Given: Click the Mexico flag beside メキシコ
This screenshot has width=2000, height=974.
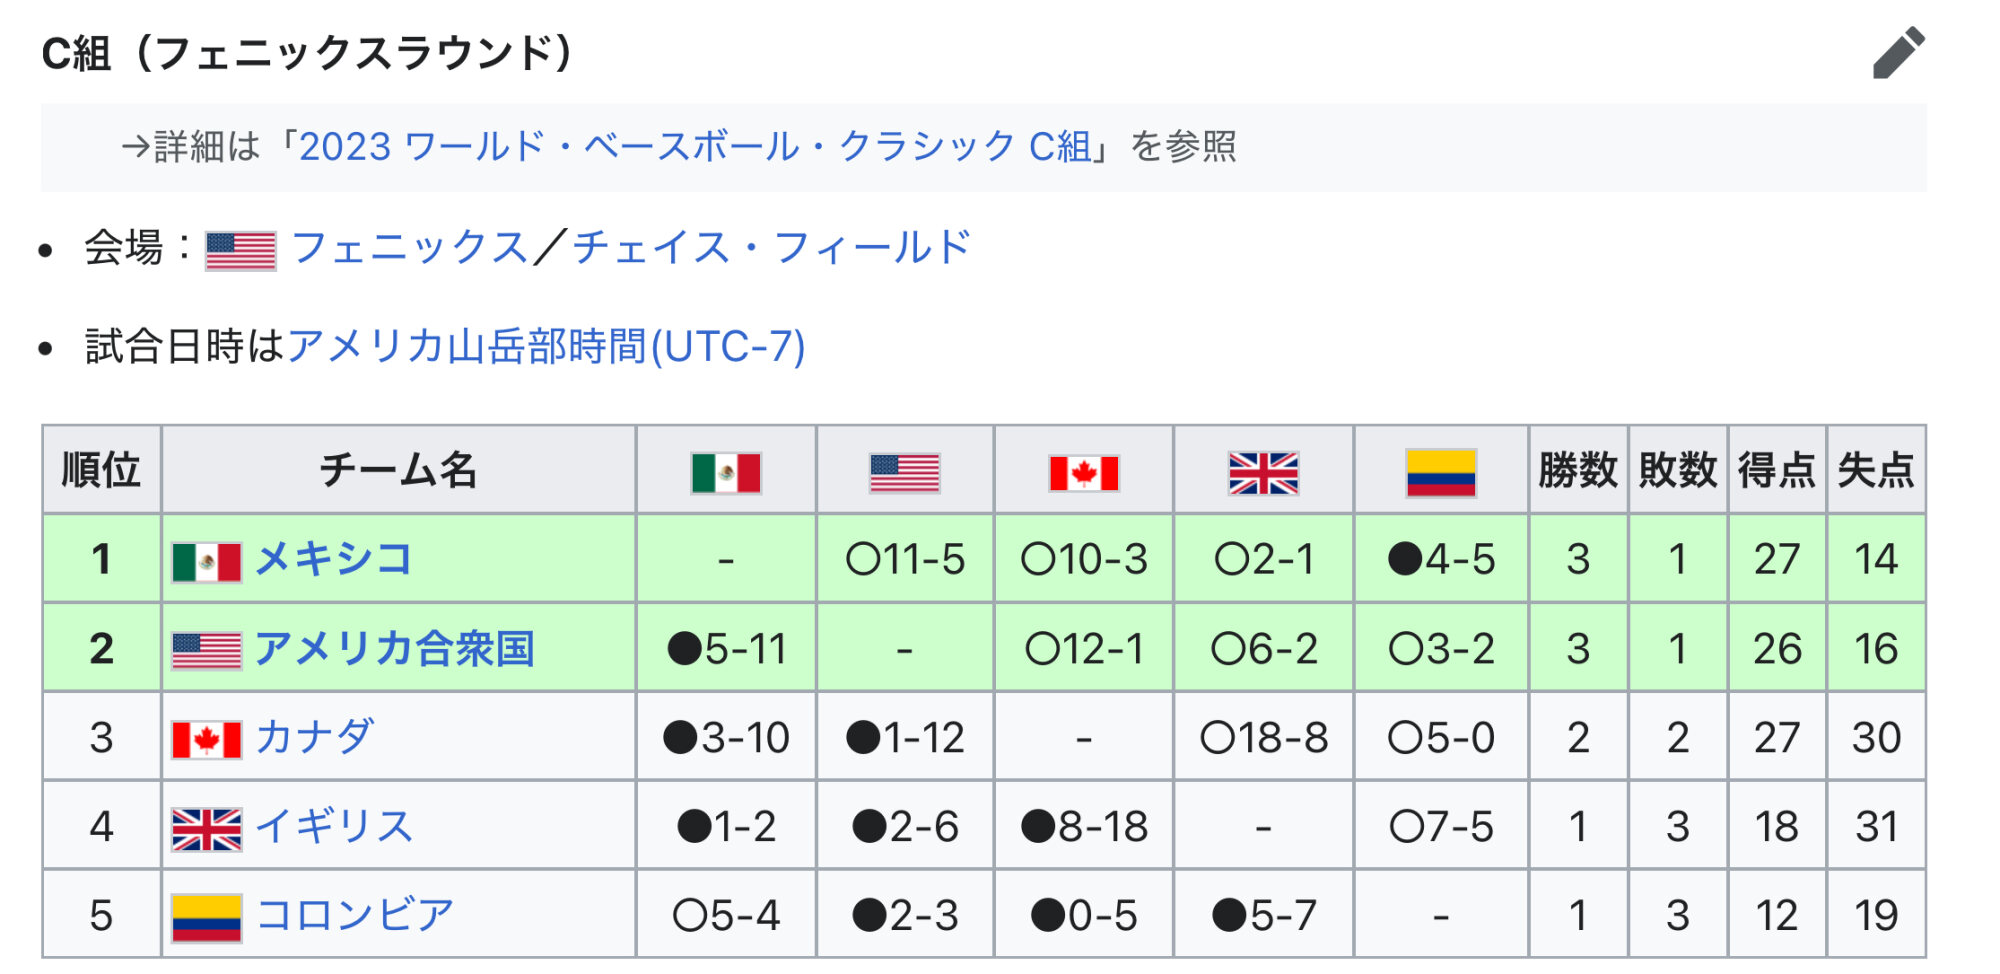Looking at the screenshot, I should point(206,561).
